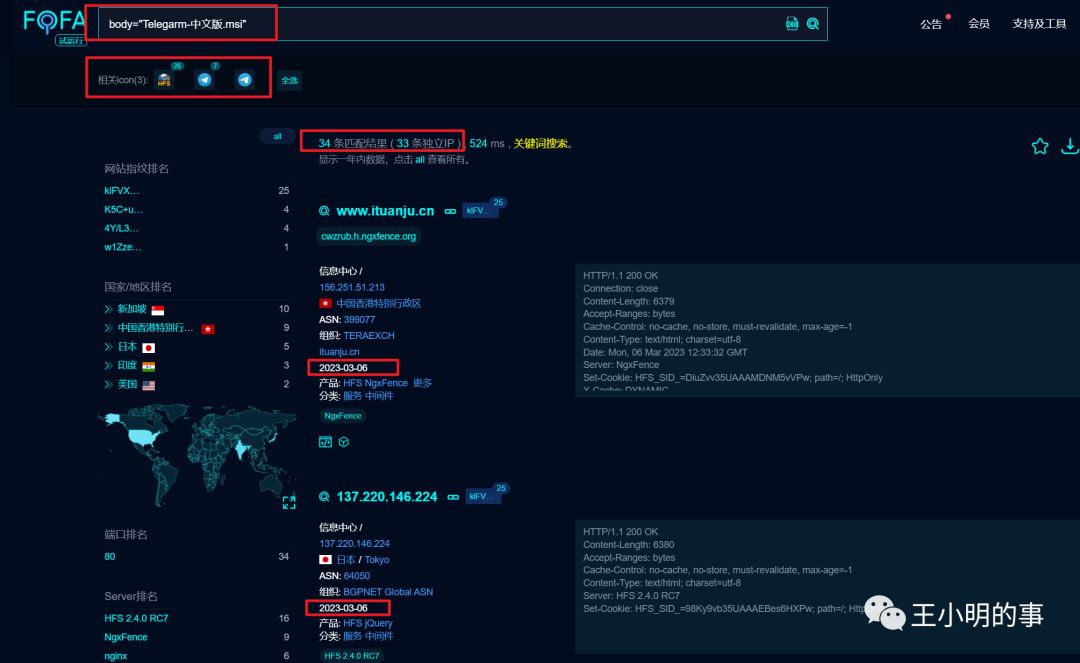Click the search magnifier icon in search bar
1080x663 pixels.
click(813, 24)
